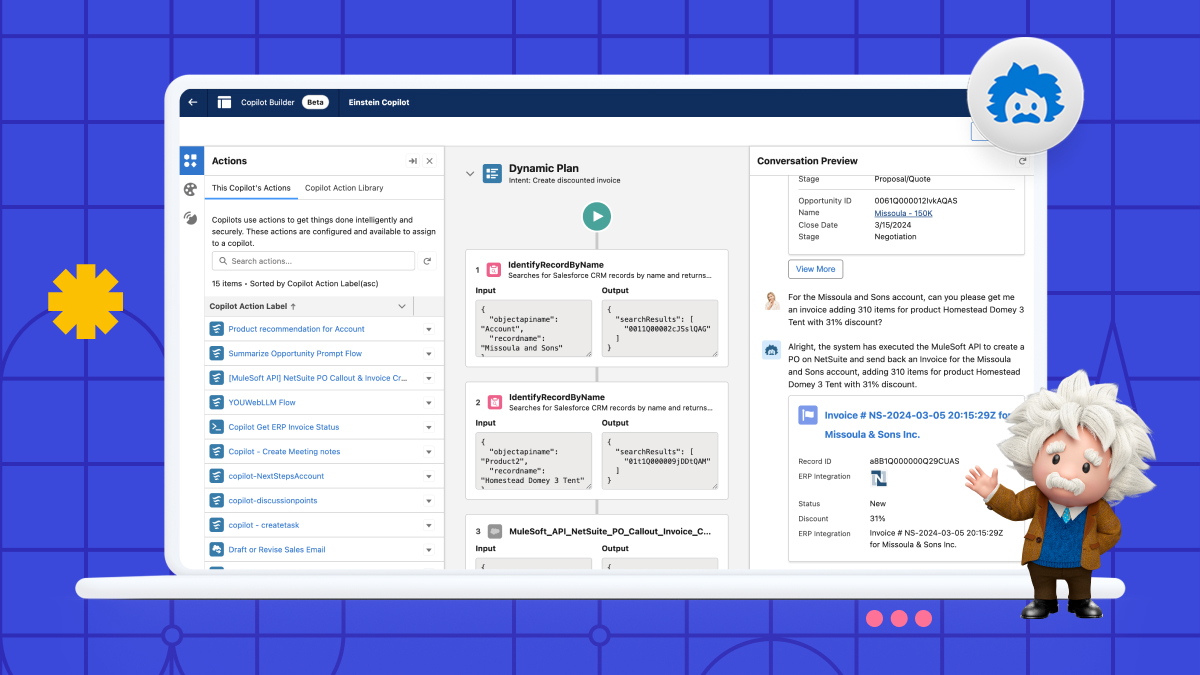This screenshot has width=1200, height=675.
Task: Expand the Draft or Revise Sales Email action
Action: pyautogui.click(x=428, y=549)
